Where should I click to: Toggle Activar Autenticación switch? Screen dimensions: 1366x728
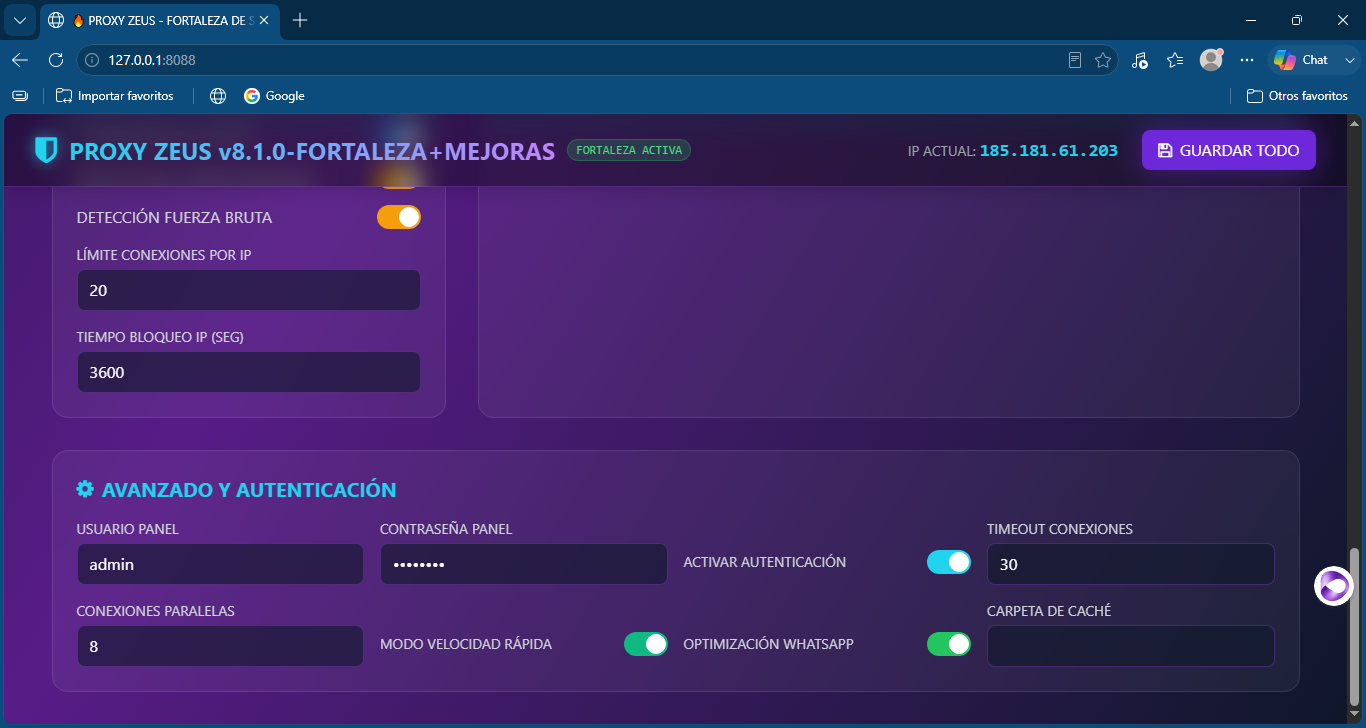pyautogui.click(x=949, y=562)
